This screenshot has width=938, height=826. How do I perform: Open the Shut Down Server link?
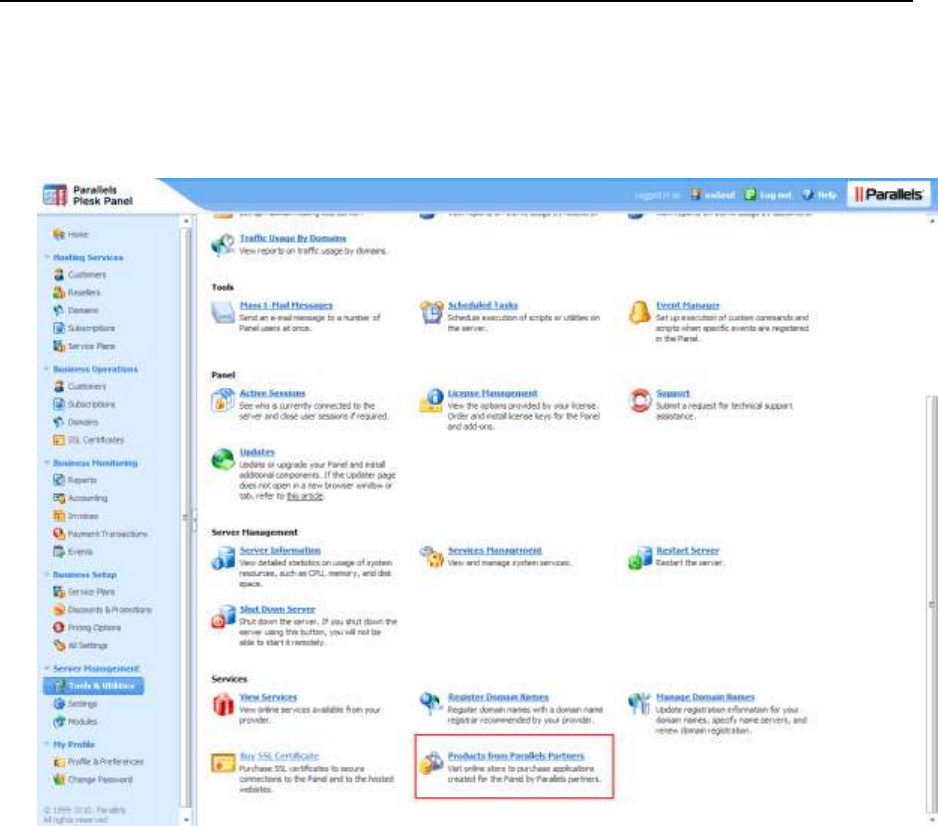[277, 609]
